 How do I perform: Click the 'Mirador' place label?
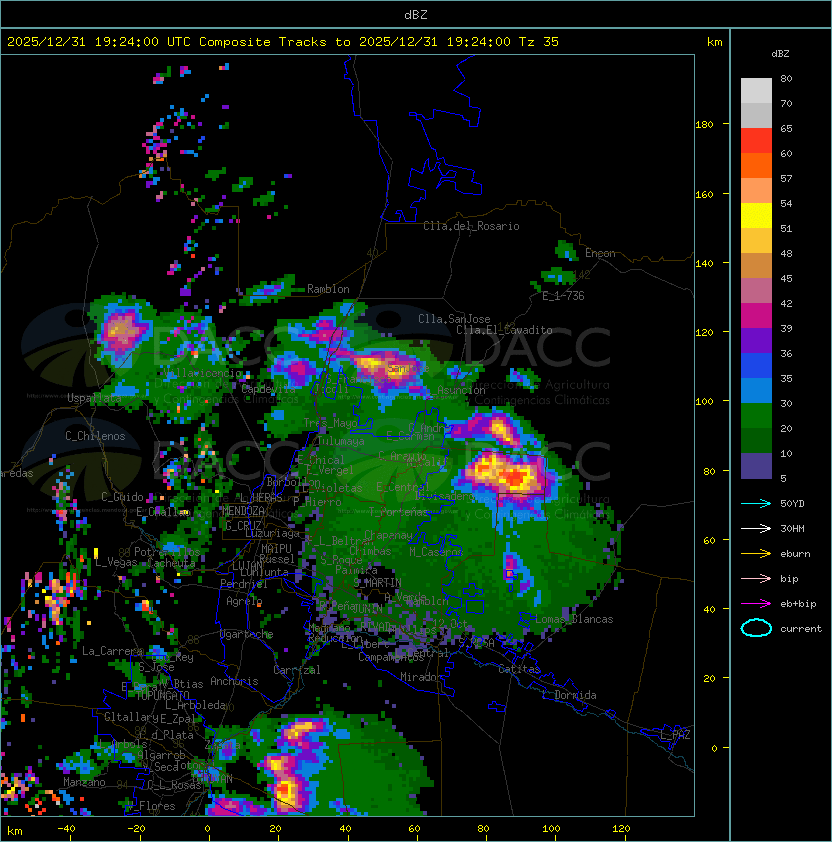421,677
